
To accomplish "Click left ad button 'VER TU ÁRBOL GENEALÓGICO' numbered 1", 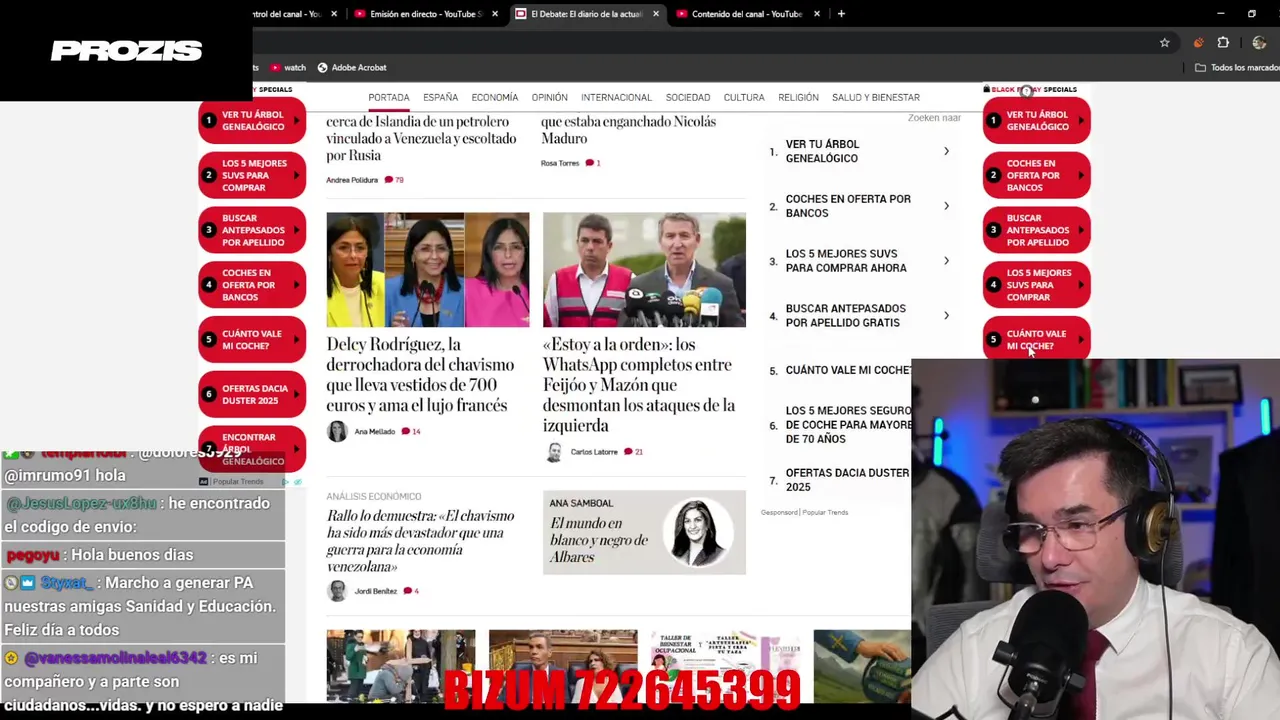I will (x=252, y=120).
